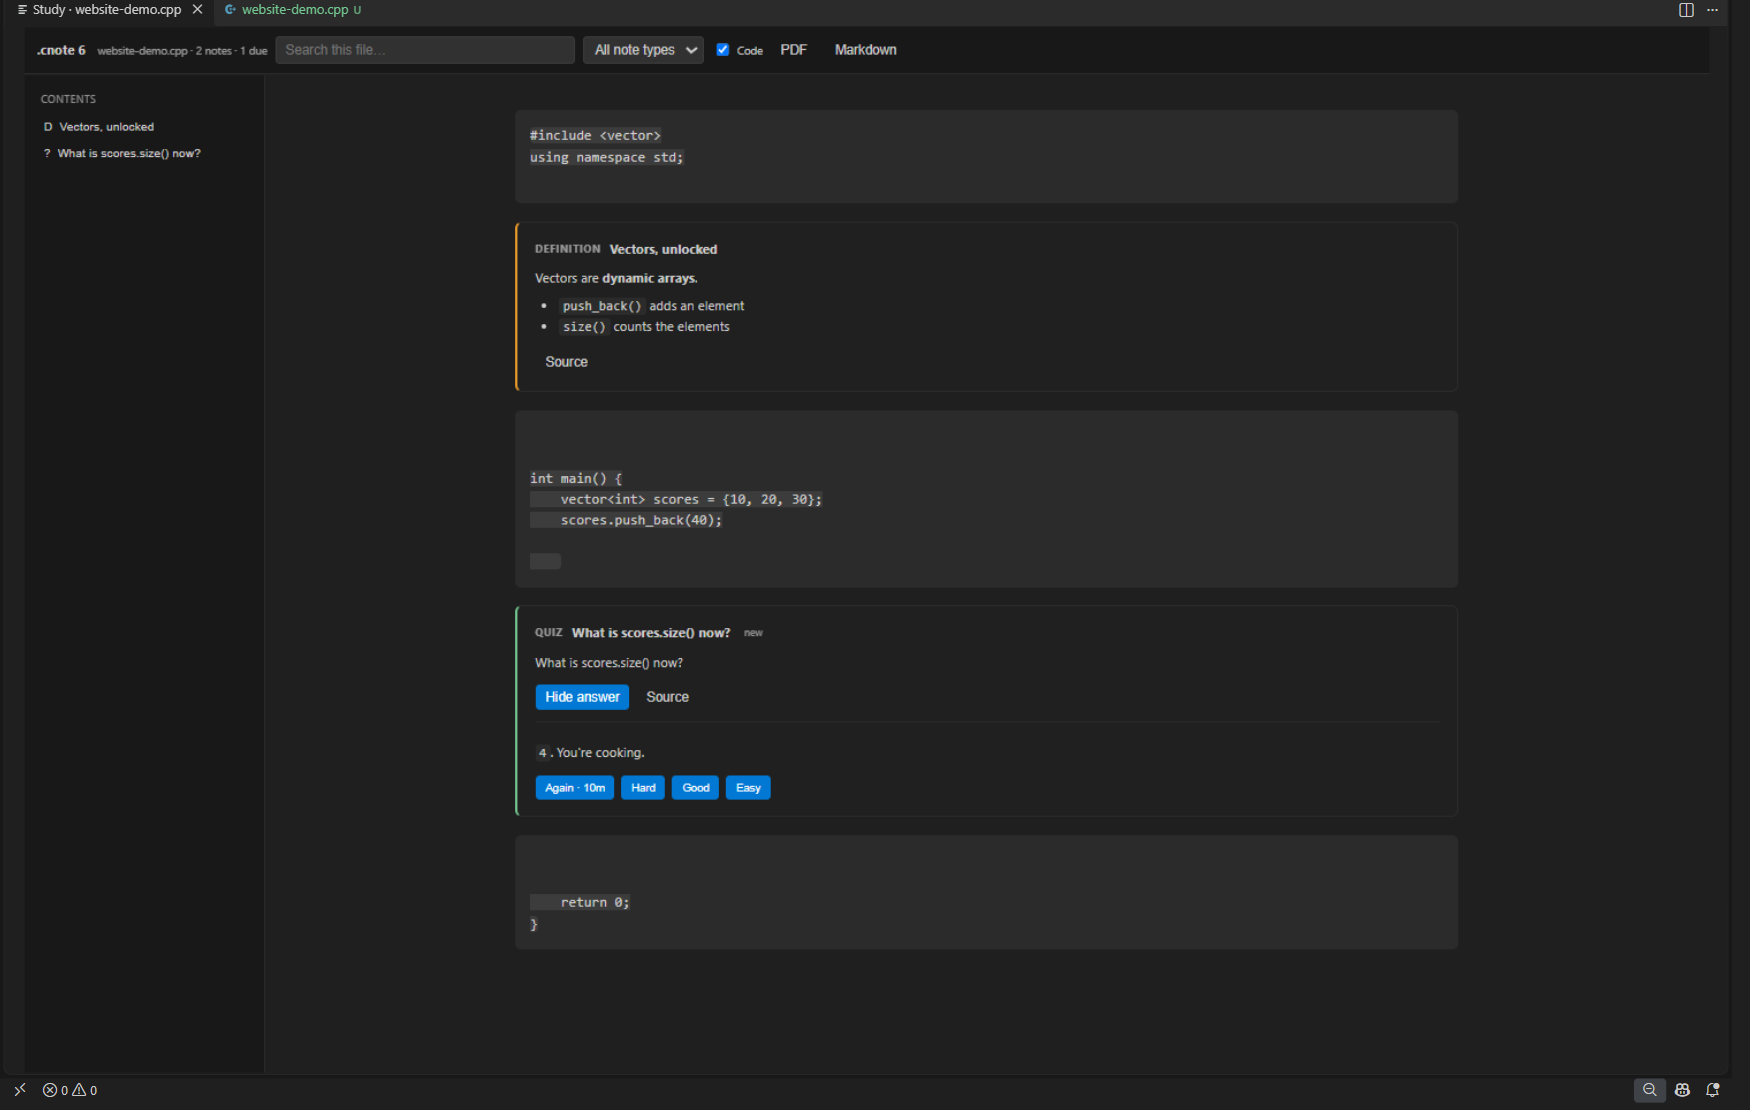
Task: Jump to Vectors, unlocked in contents
Action: pyautogui.click(x=106, y=127)
